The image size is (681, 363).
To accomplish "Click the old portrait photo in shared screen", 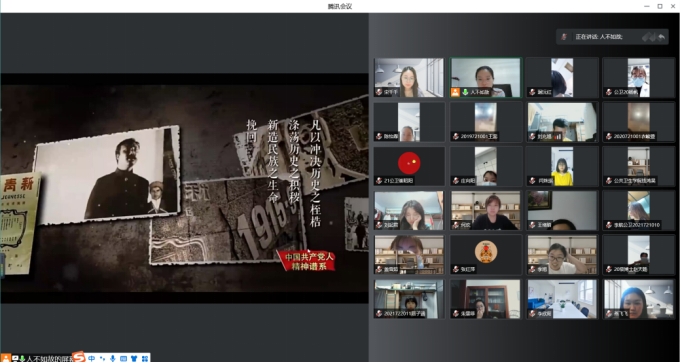I will click(107, 175).
